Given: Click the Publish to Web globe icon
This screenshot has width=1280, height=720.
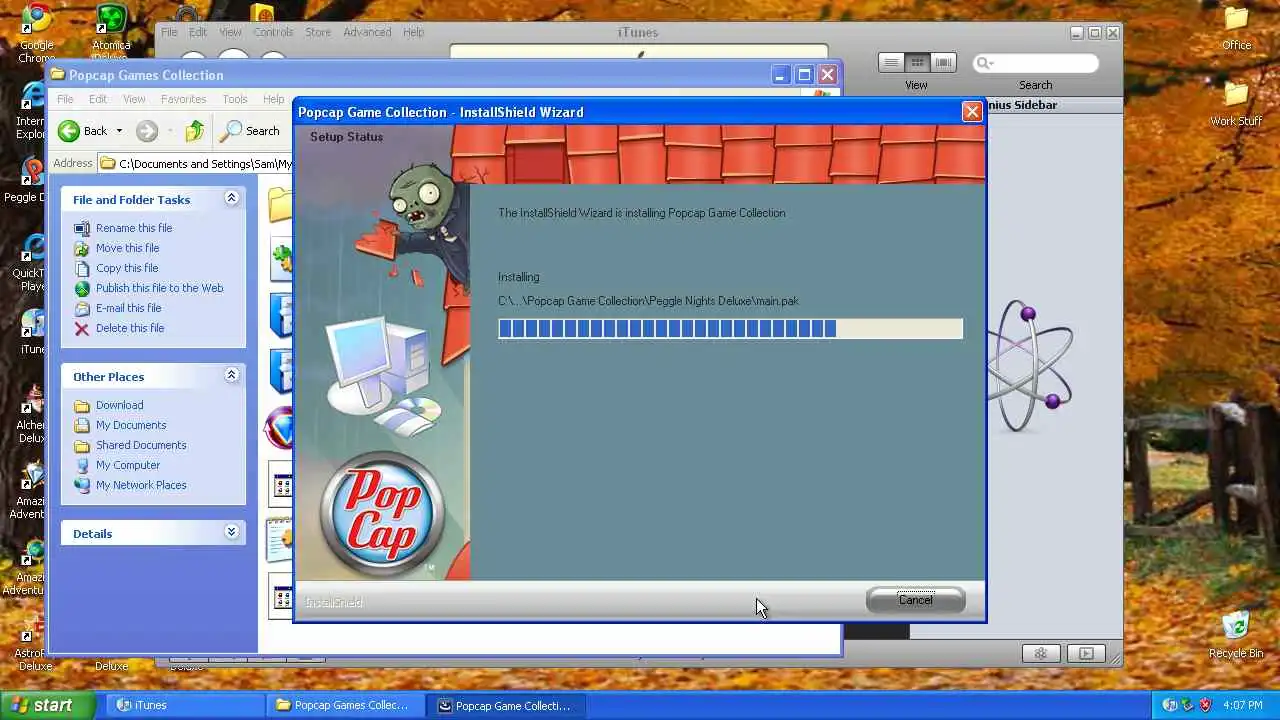Looking at the screenshot, I should pos(82,288).
